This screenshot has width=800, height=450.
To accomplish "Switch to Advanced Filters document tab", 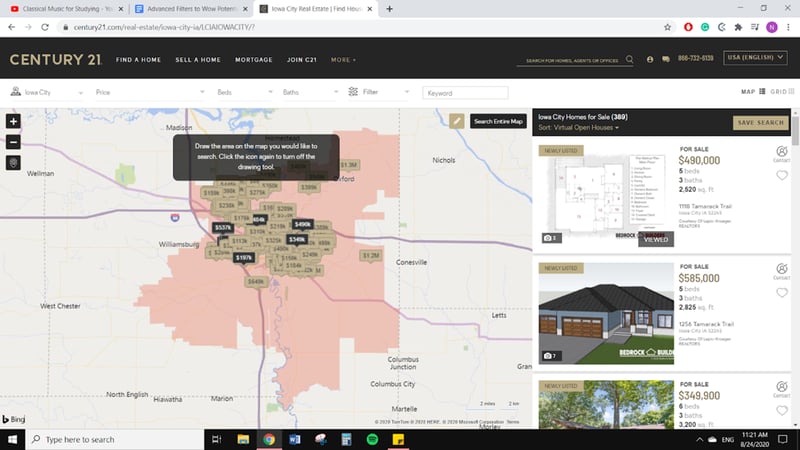I will 191,9.
